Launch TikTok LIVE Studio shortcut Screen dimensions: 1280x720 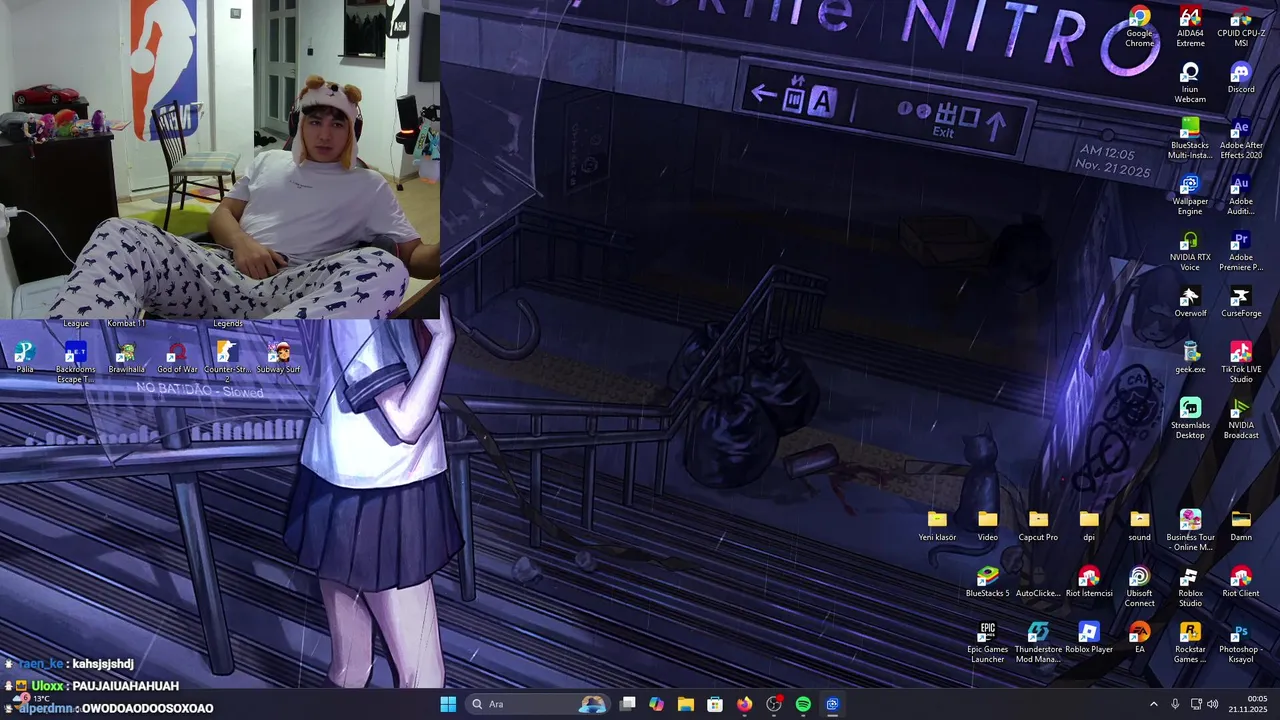point(1241,363)
